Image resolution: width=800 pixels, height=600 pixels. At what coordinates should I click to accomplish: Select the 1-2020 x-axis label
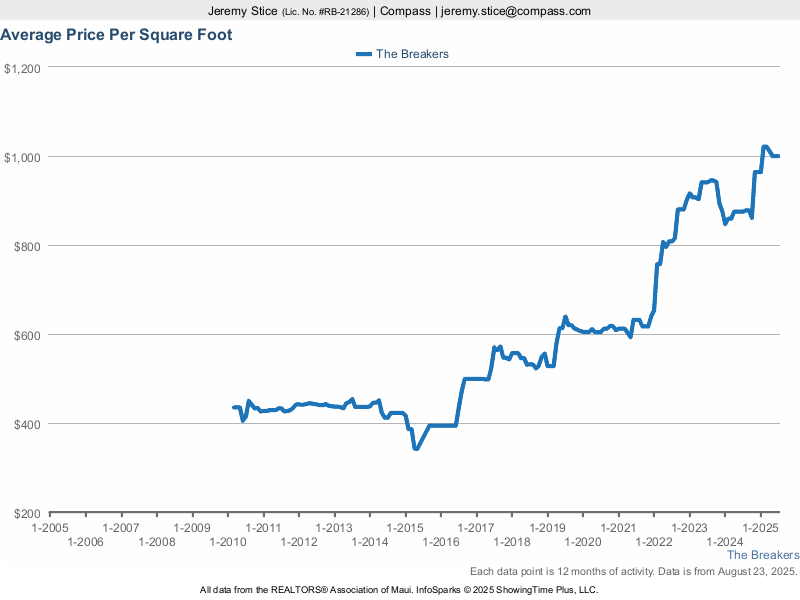click(x=582, y=541)
